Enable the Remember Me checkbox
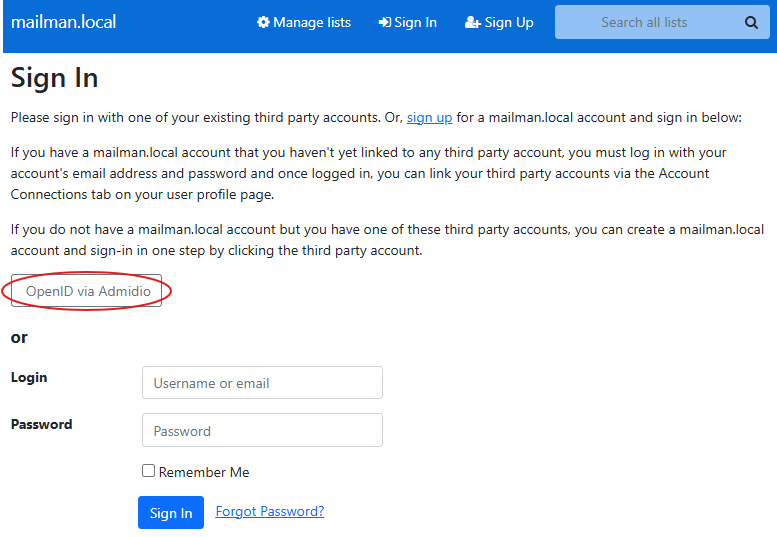 (x=148, y=471)
